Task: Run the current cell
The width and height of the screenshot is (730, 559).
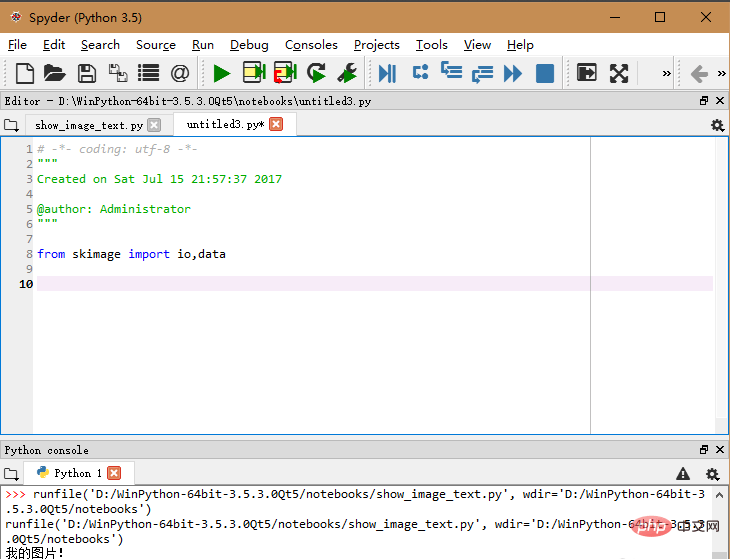Action: [254, 73]
